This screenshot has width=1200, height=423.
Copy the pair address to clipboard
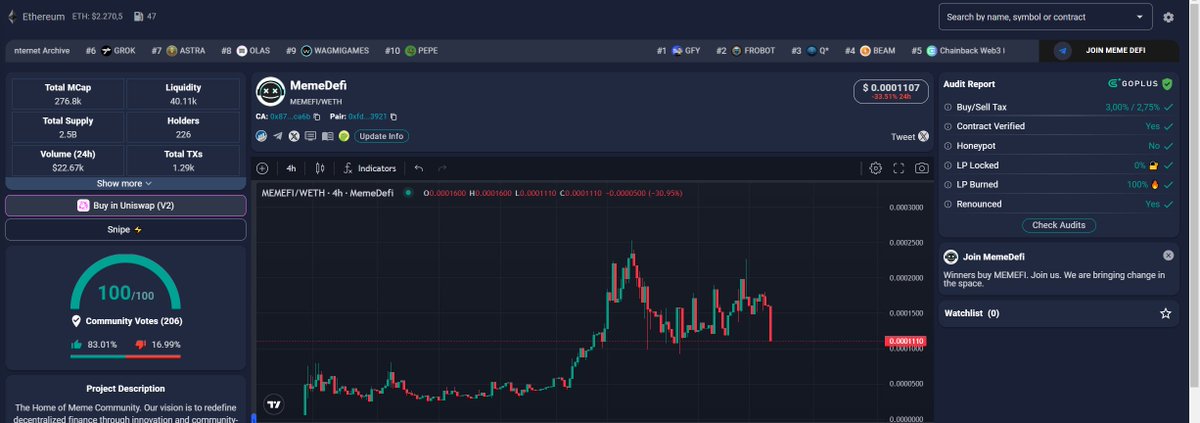coord(394,117)
